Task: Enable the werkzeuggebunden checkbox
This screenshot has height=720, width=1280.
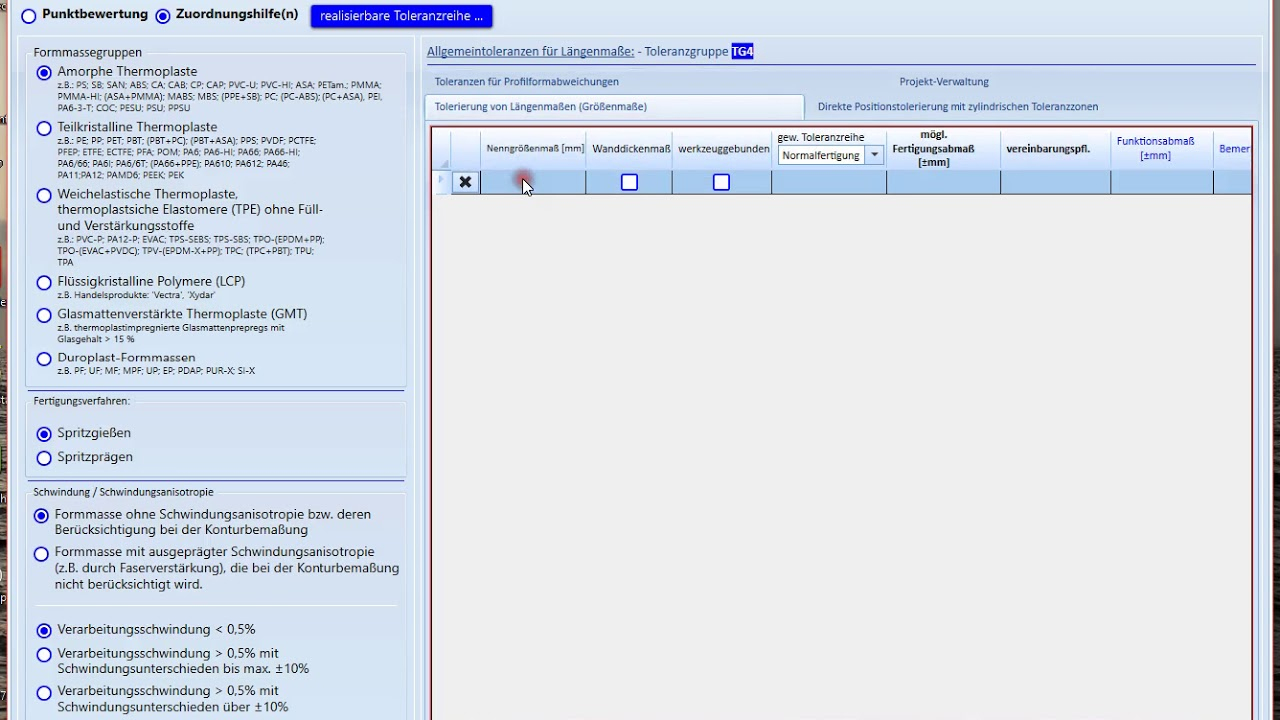Action: point(721,182)
